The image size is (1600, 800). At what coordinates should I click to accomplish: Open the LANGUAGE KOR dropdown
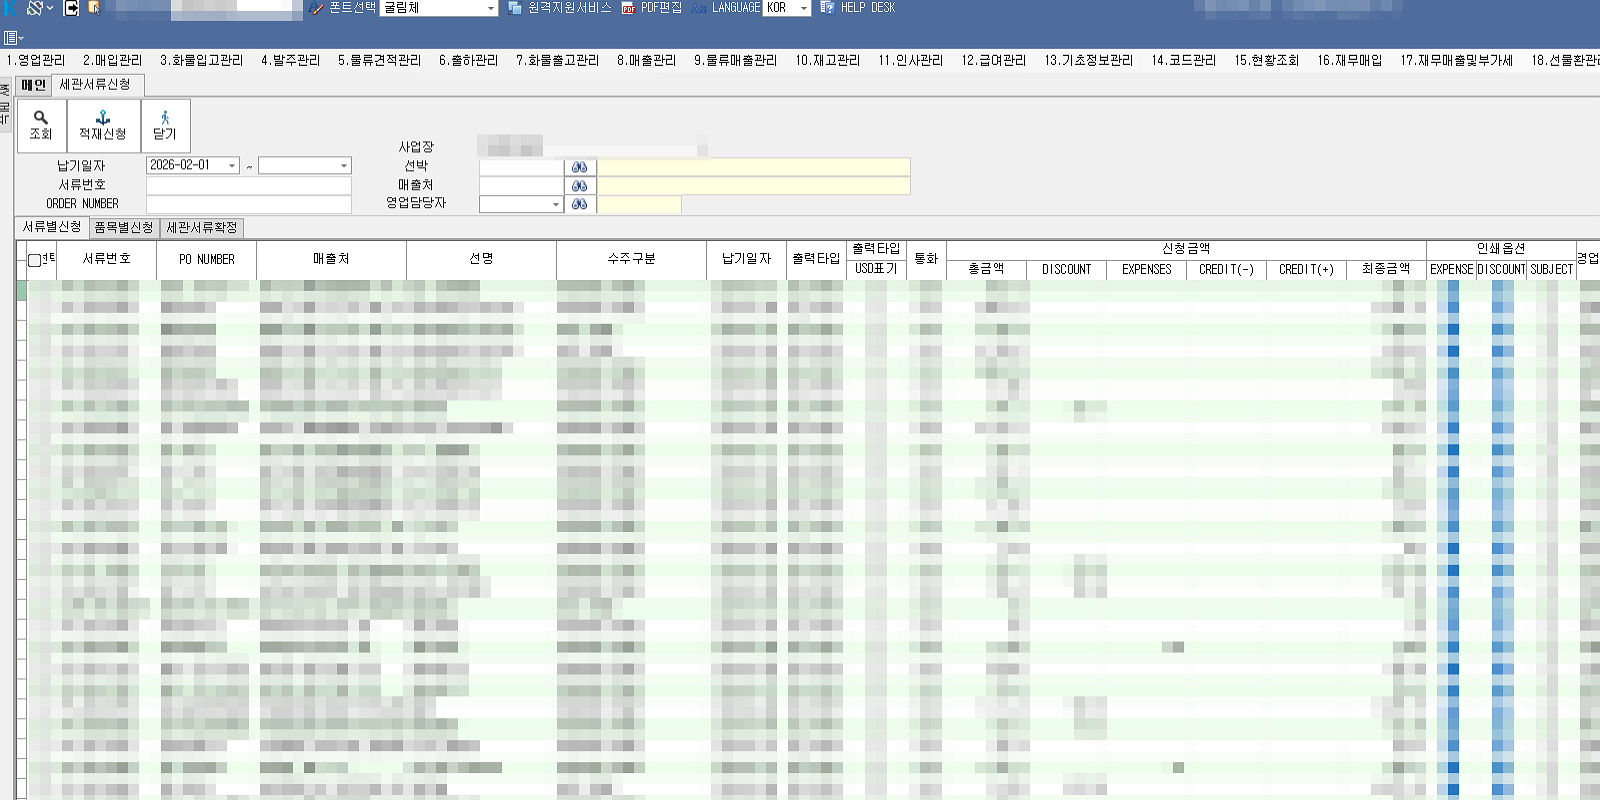click(803, 9)
